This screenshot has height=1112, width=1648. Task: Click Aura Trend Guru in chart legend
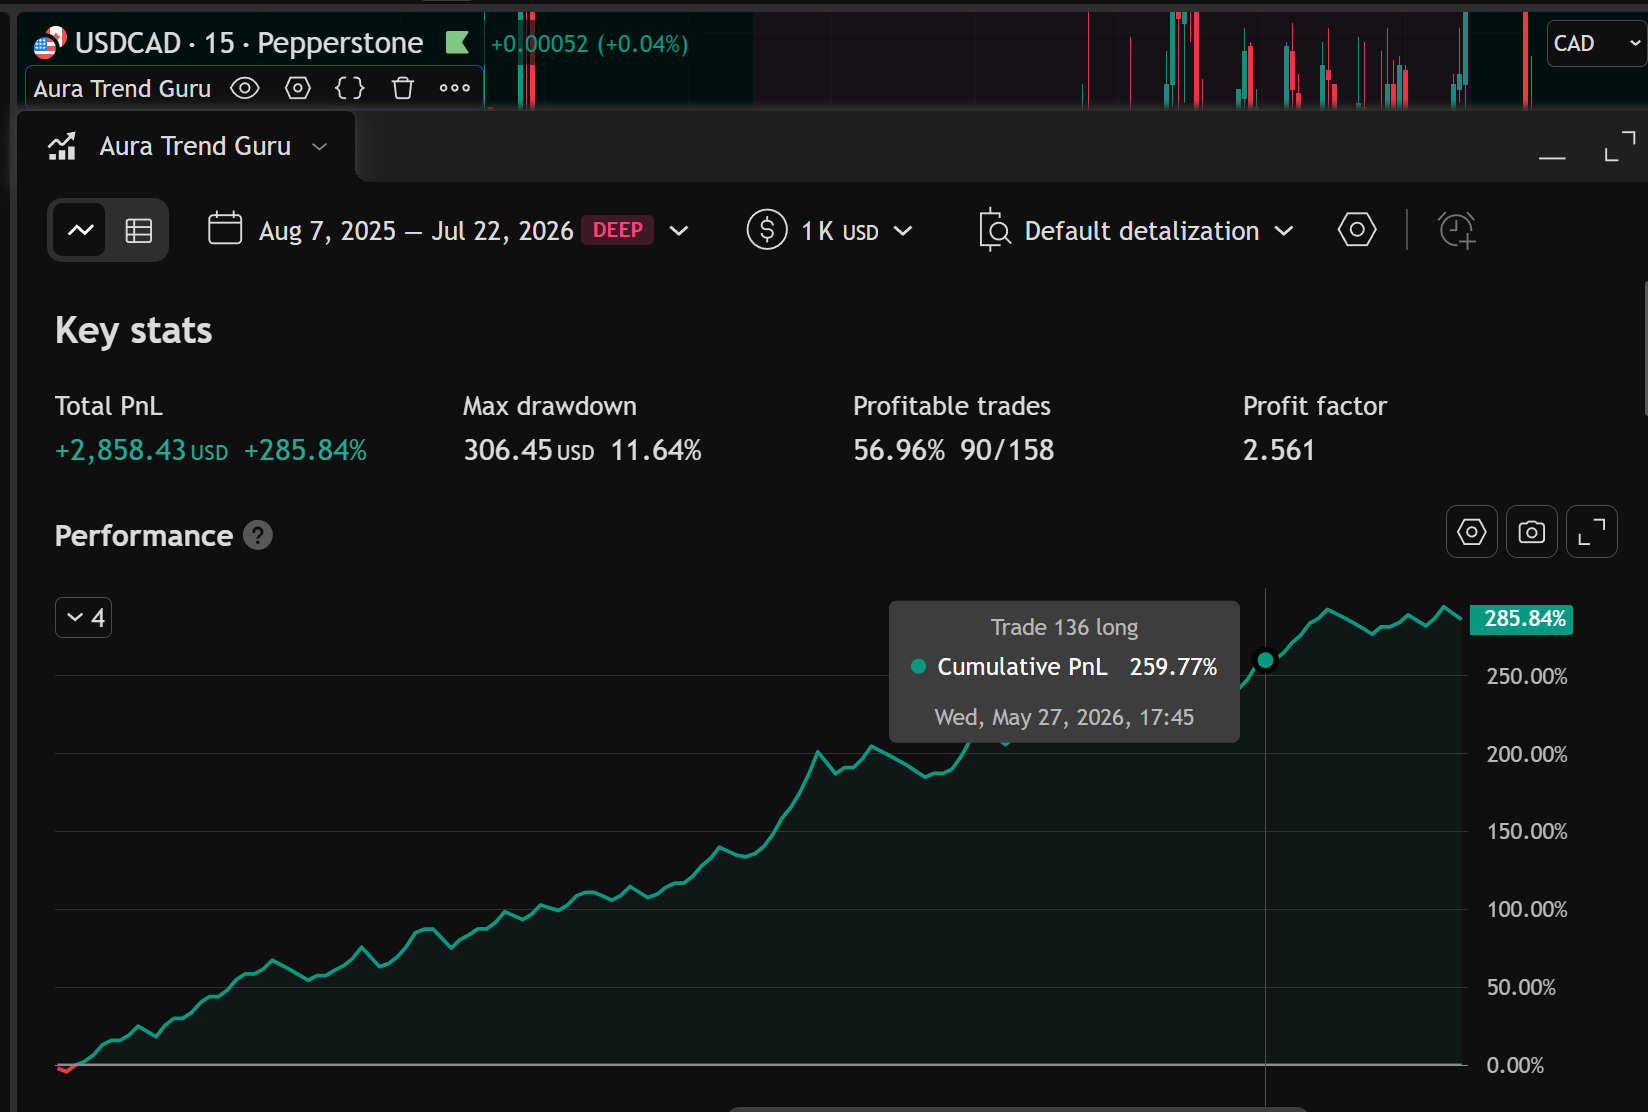pyautogui.click(x=123, y=89)
